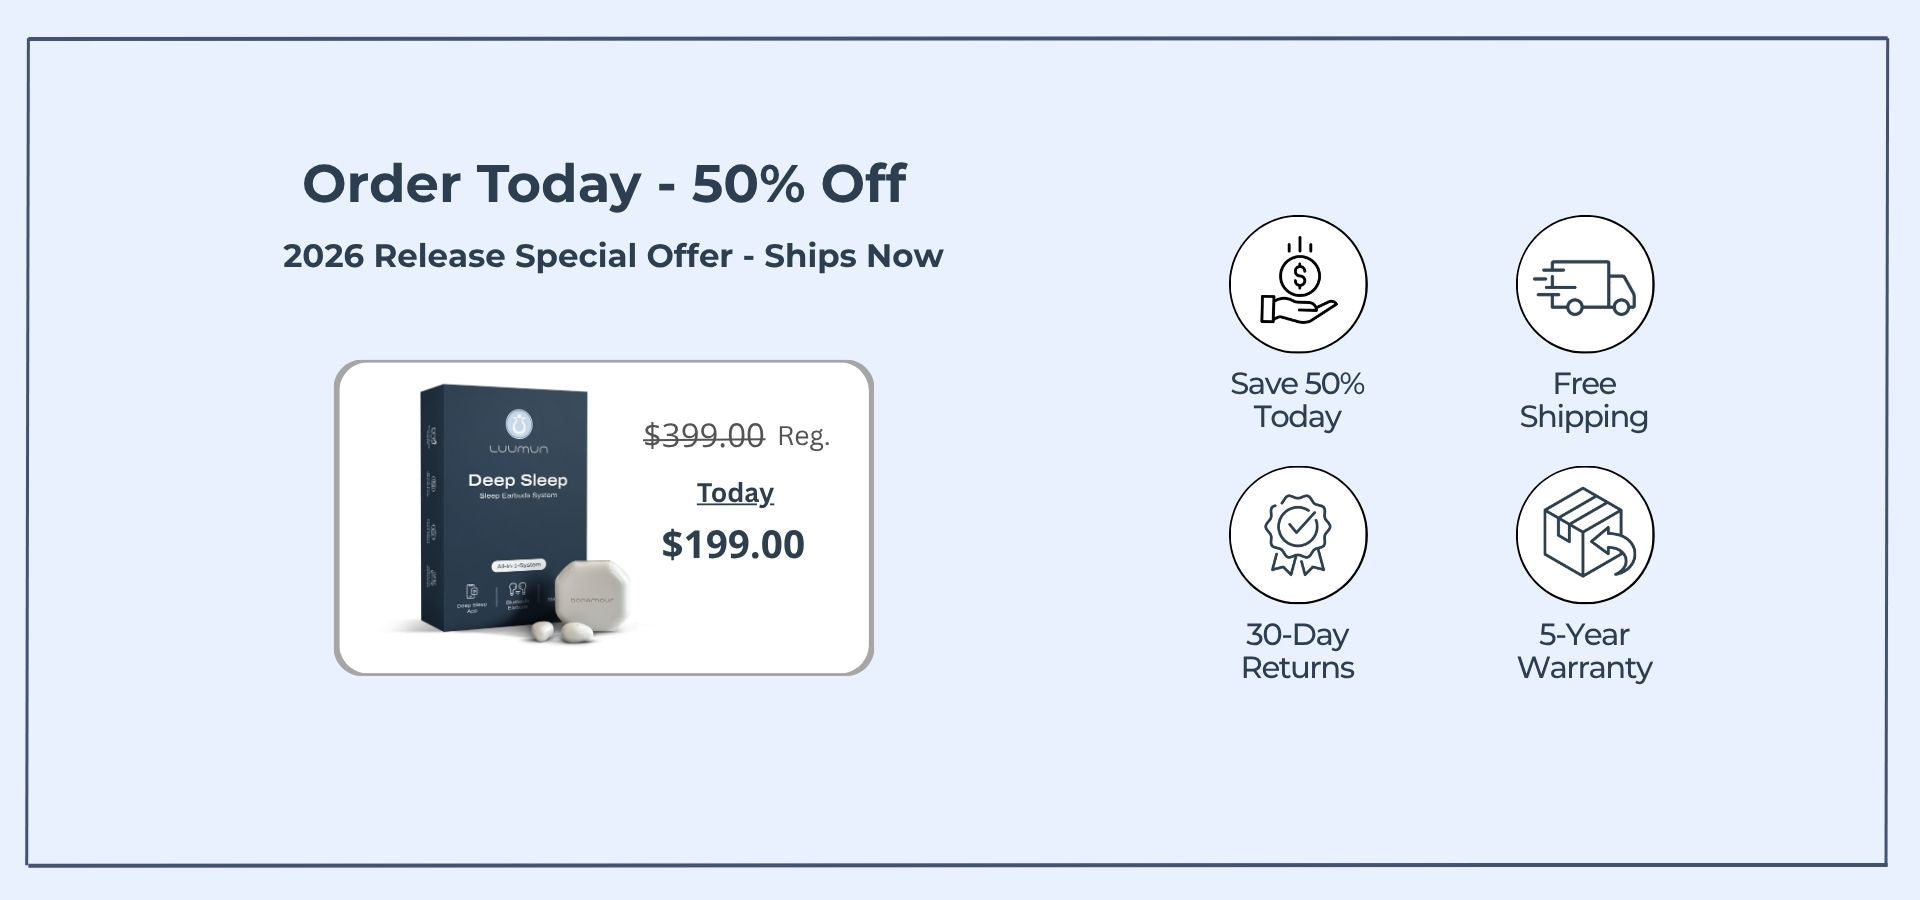Click the Order Today - 50% Off heading

(604, 184)
